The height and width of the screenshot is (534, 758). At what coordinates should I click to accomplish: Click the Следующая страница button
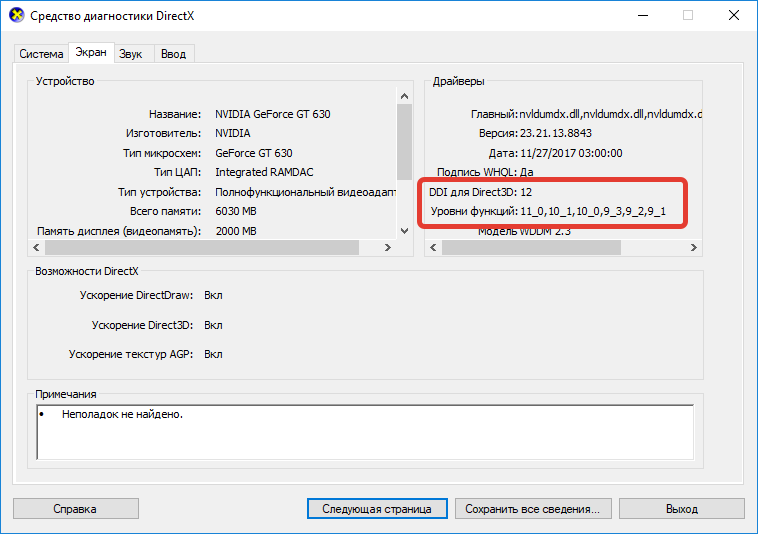click(x=377, y=509)
